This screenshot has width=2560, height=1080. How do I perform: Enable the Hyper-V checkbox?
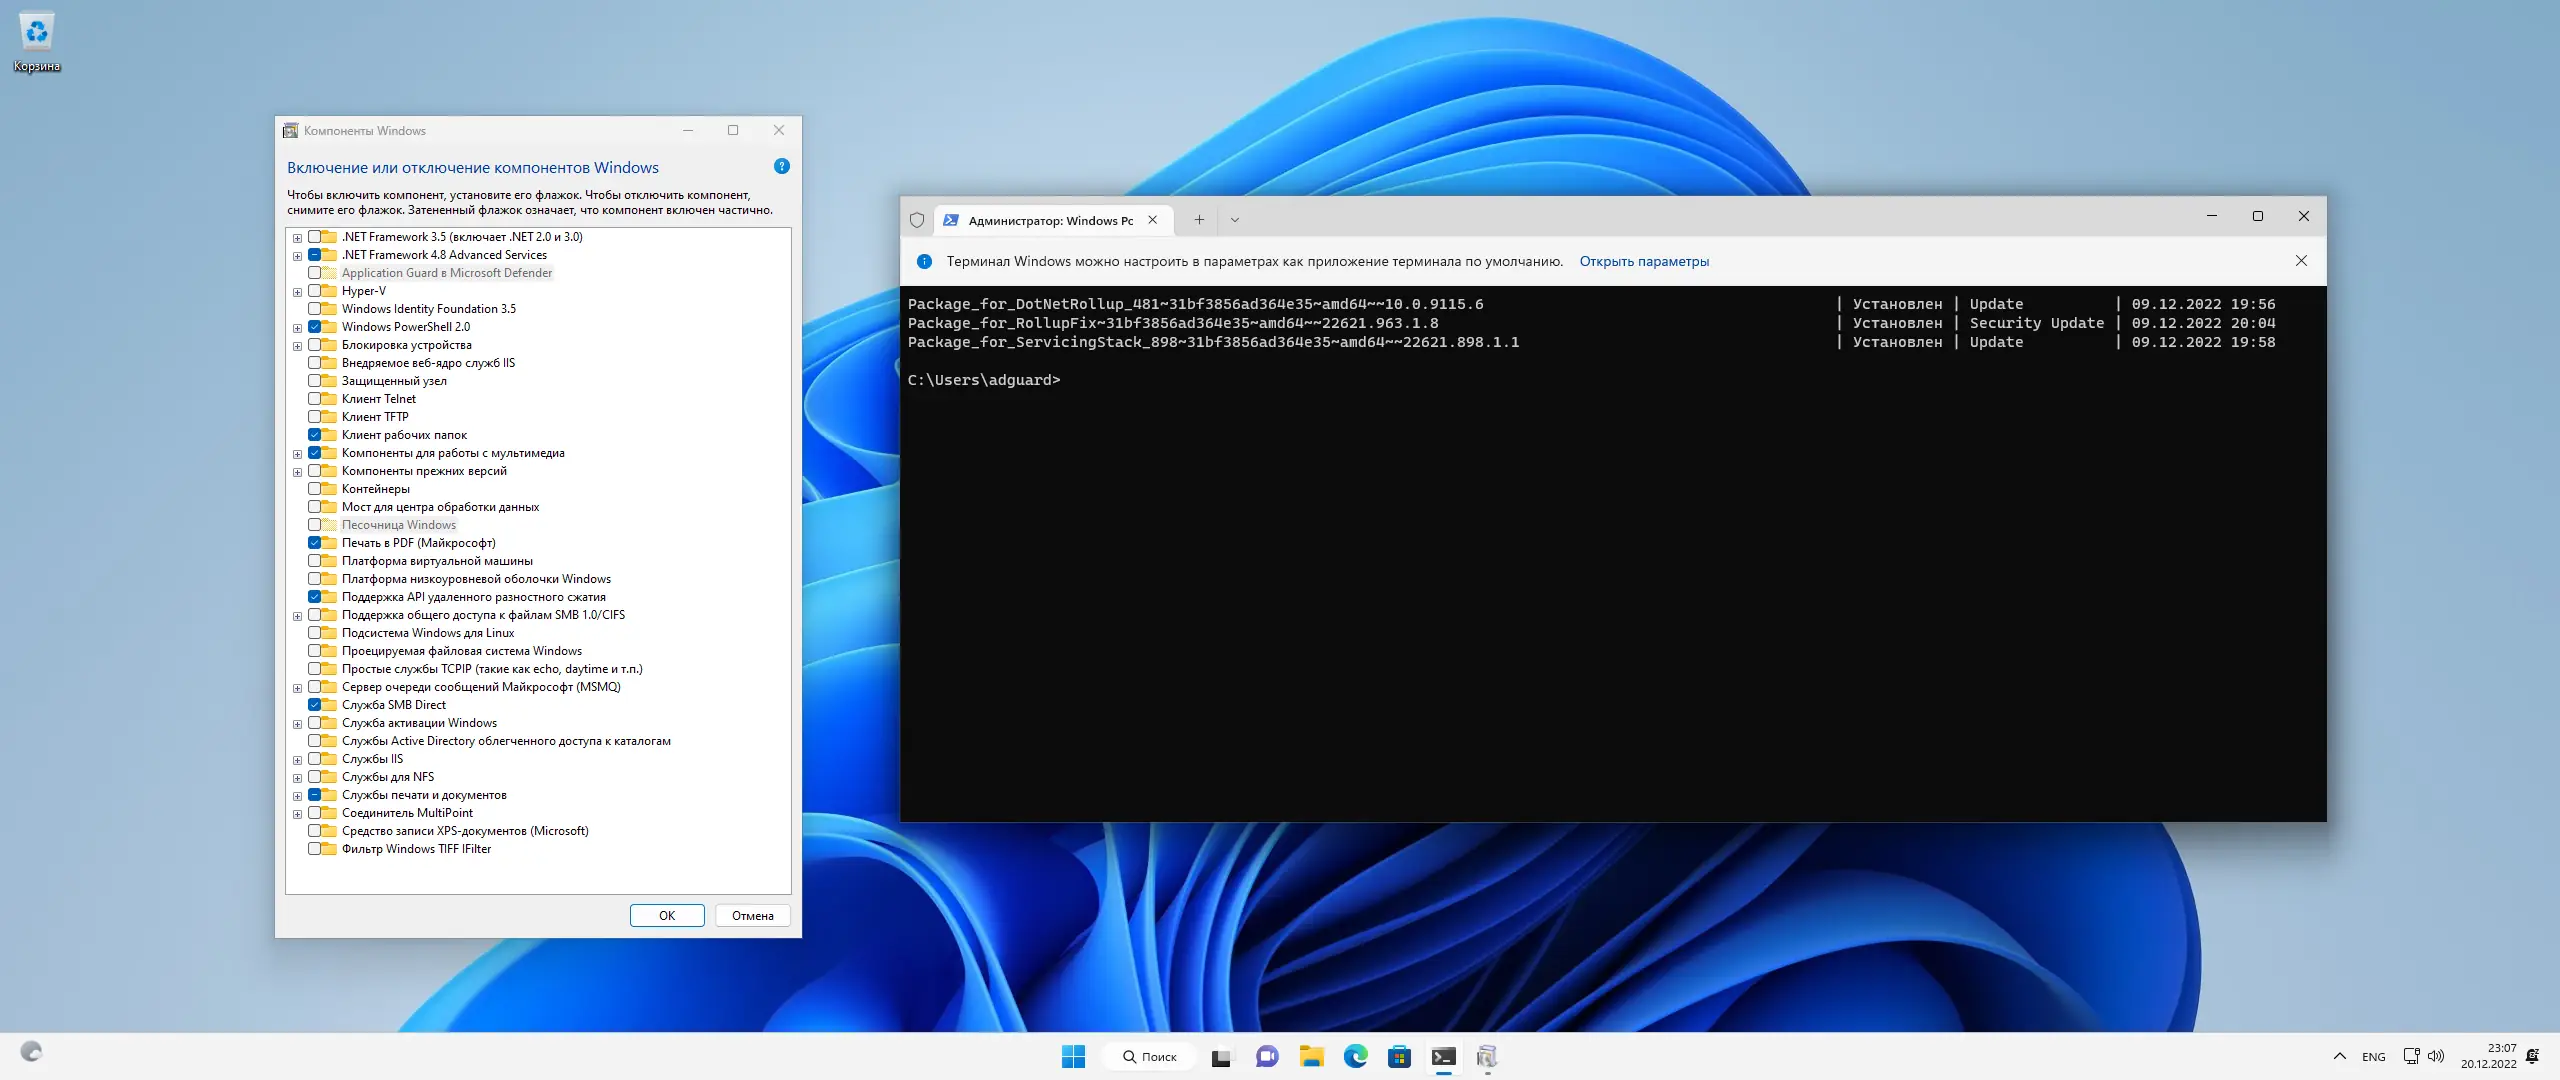pos(315,291)
